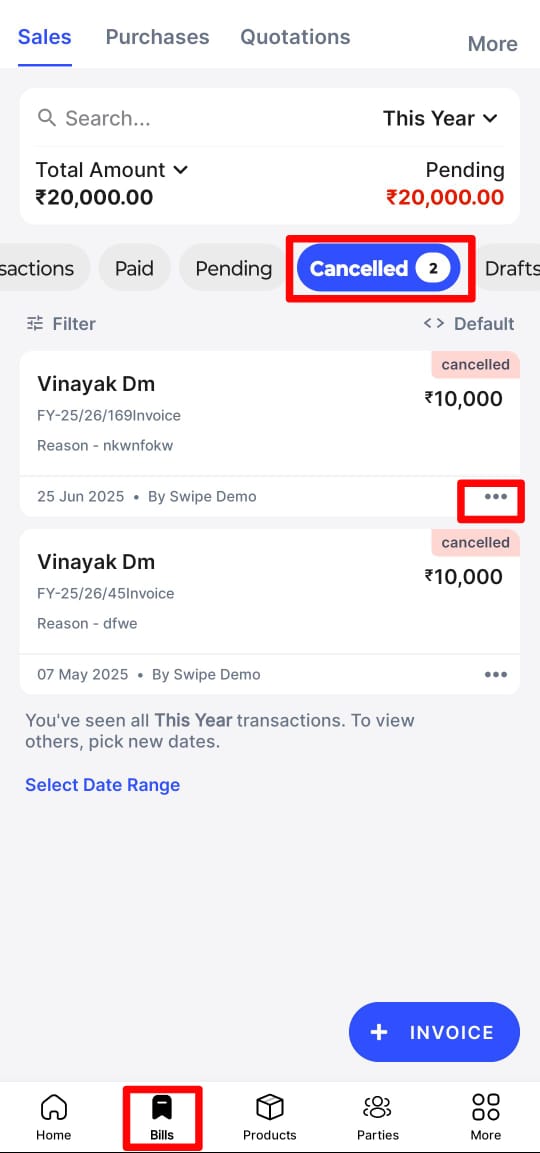
Task: Go to the Parties icon
Action: click(377, 1106)
